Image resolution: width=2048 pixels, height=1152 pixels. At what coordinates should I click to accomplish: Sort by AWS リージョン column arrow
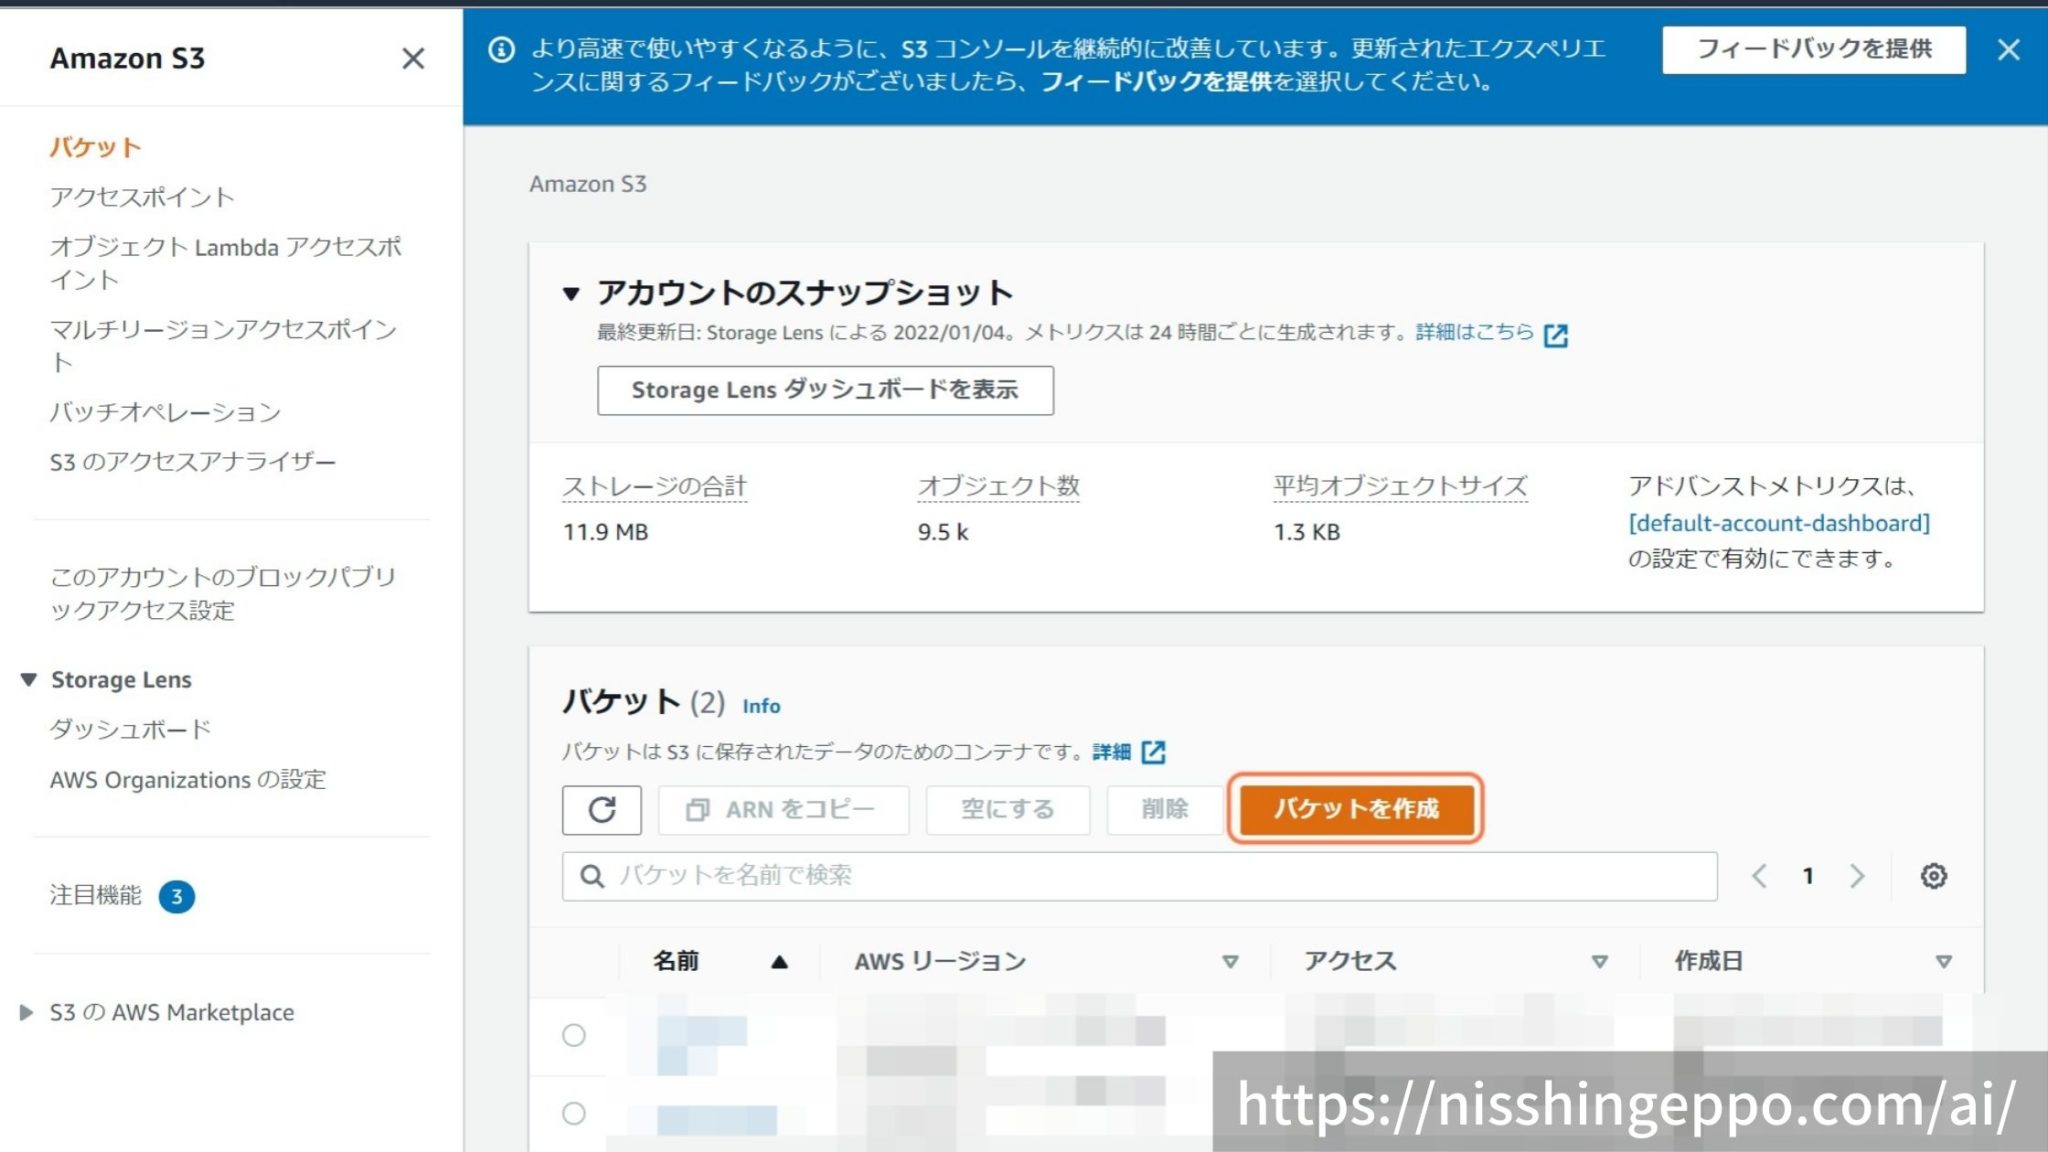tap(1230, 961)
